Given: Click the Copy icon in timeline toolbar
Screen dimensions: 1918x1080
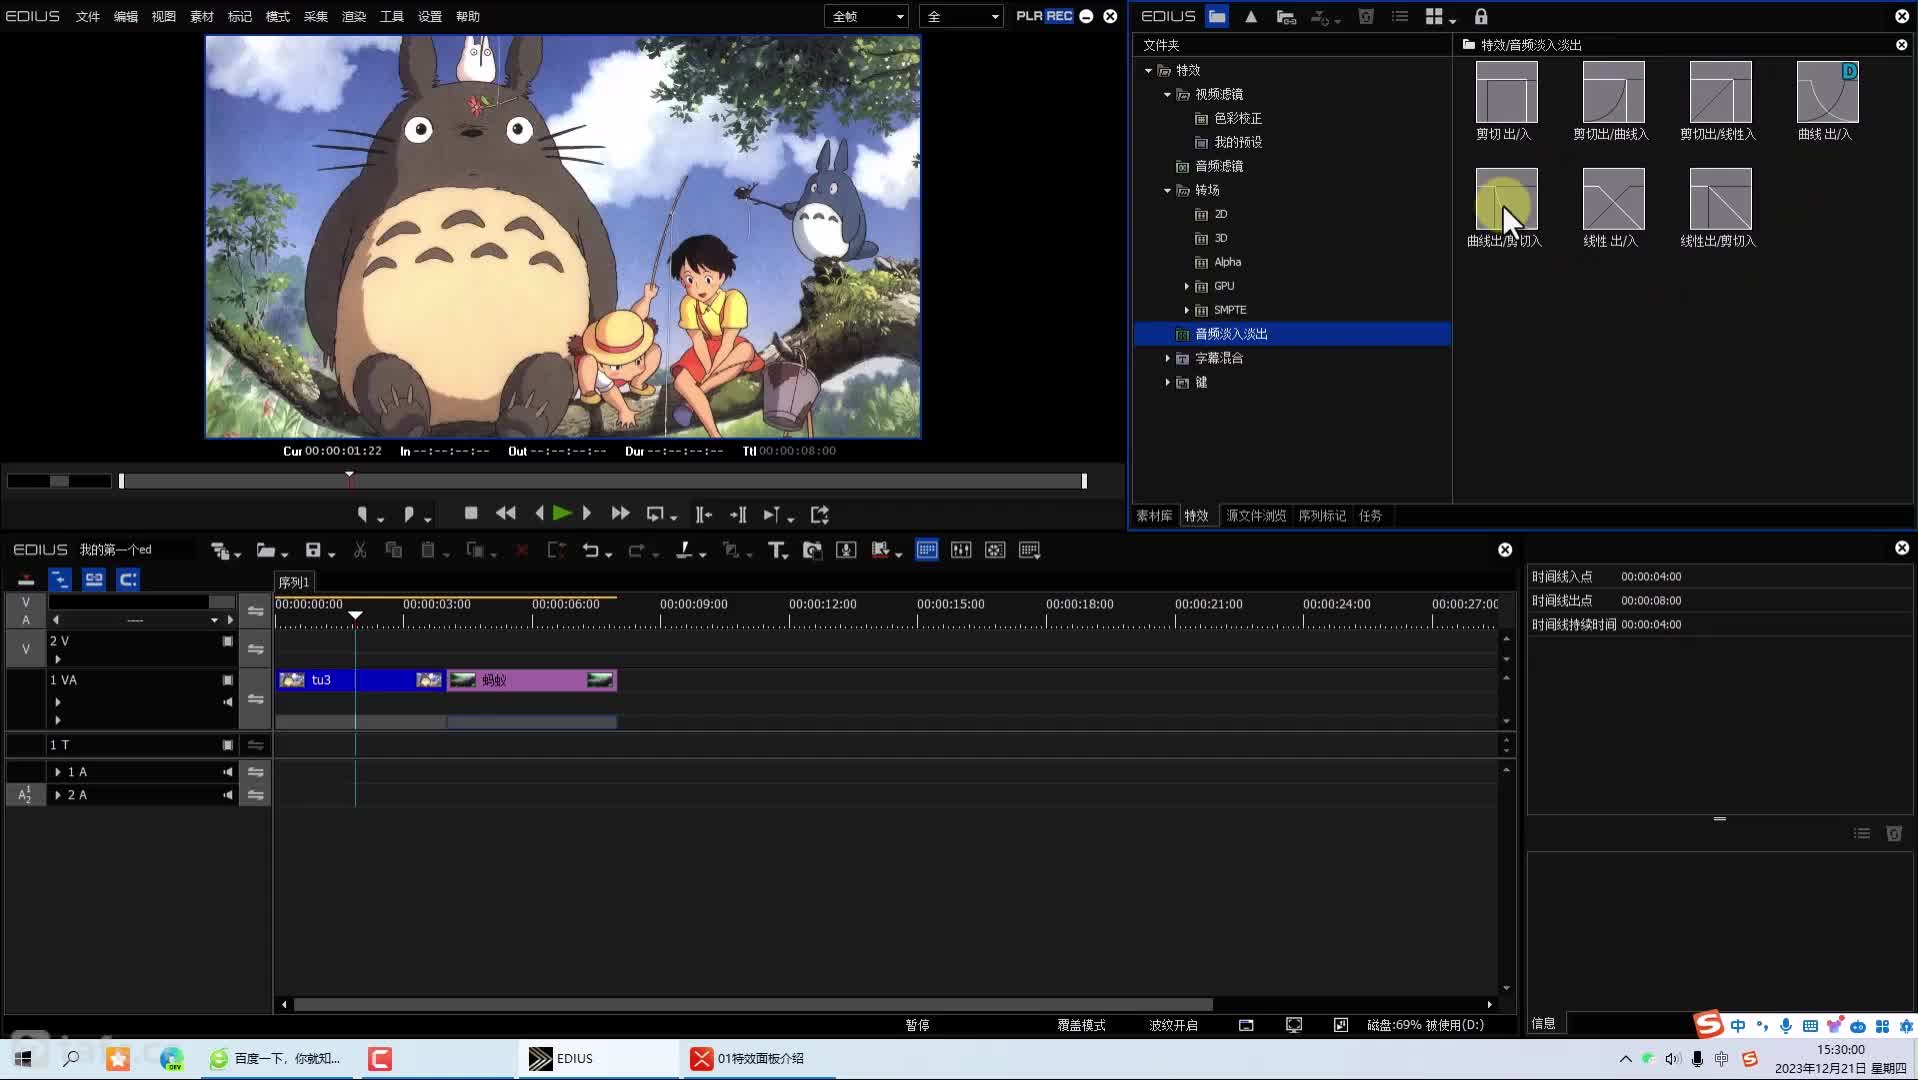Looking at the screenshot, I should (x=394, y=550).
